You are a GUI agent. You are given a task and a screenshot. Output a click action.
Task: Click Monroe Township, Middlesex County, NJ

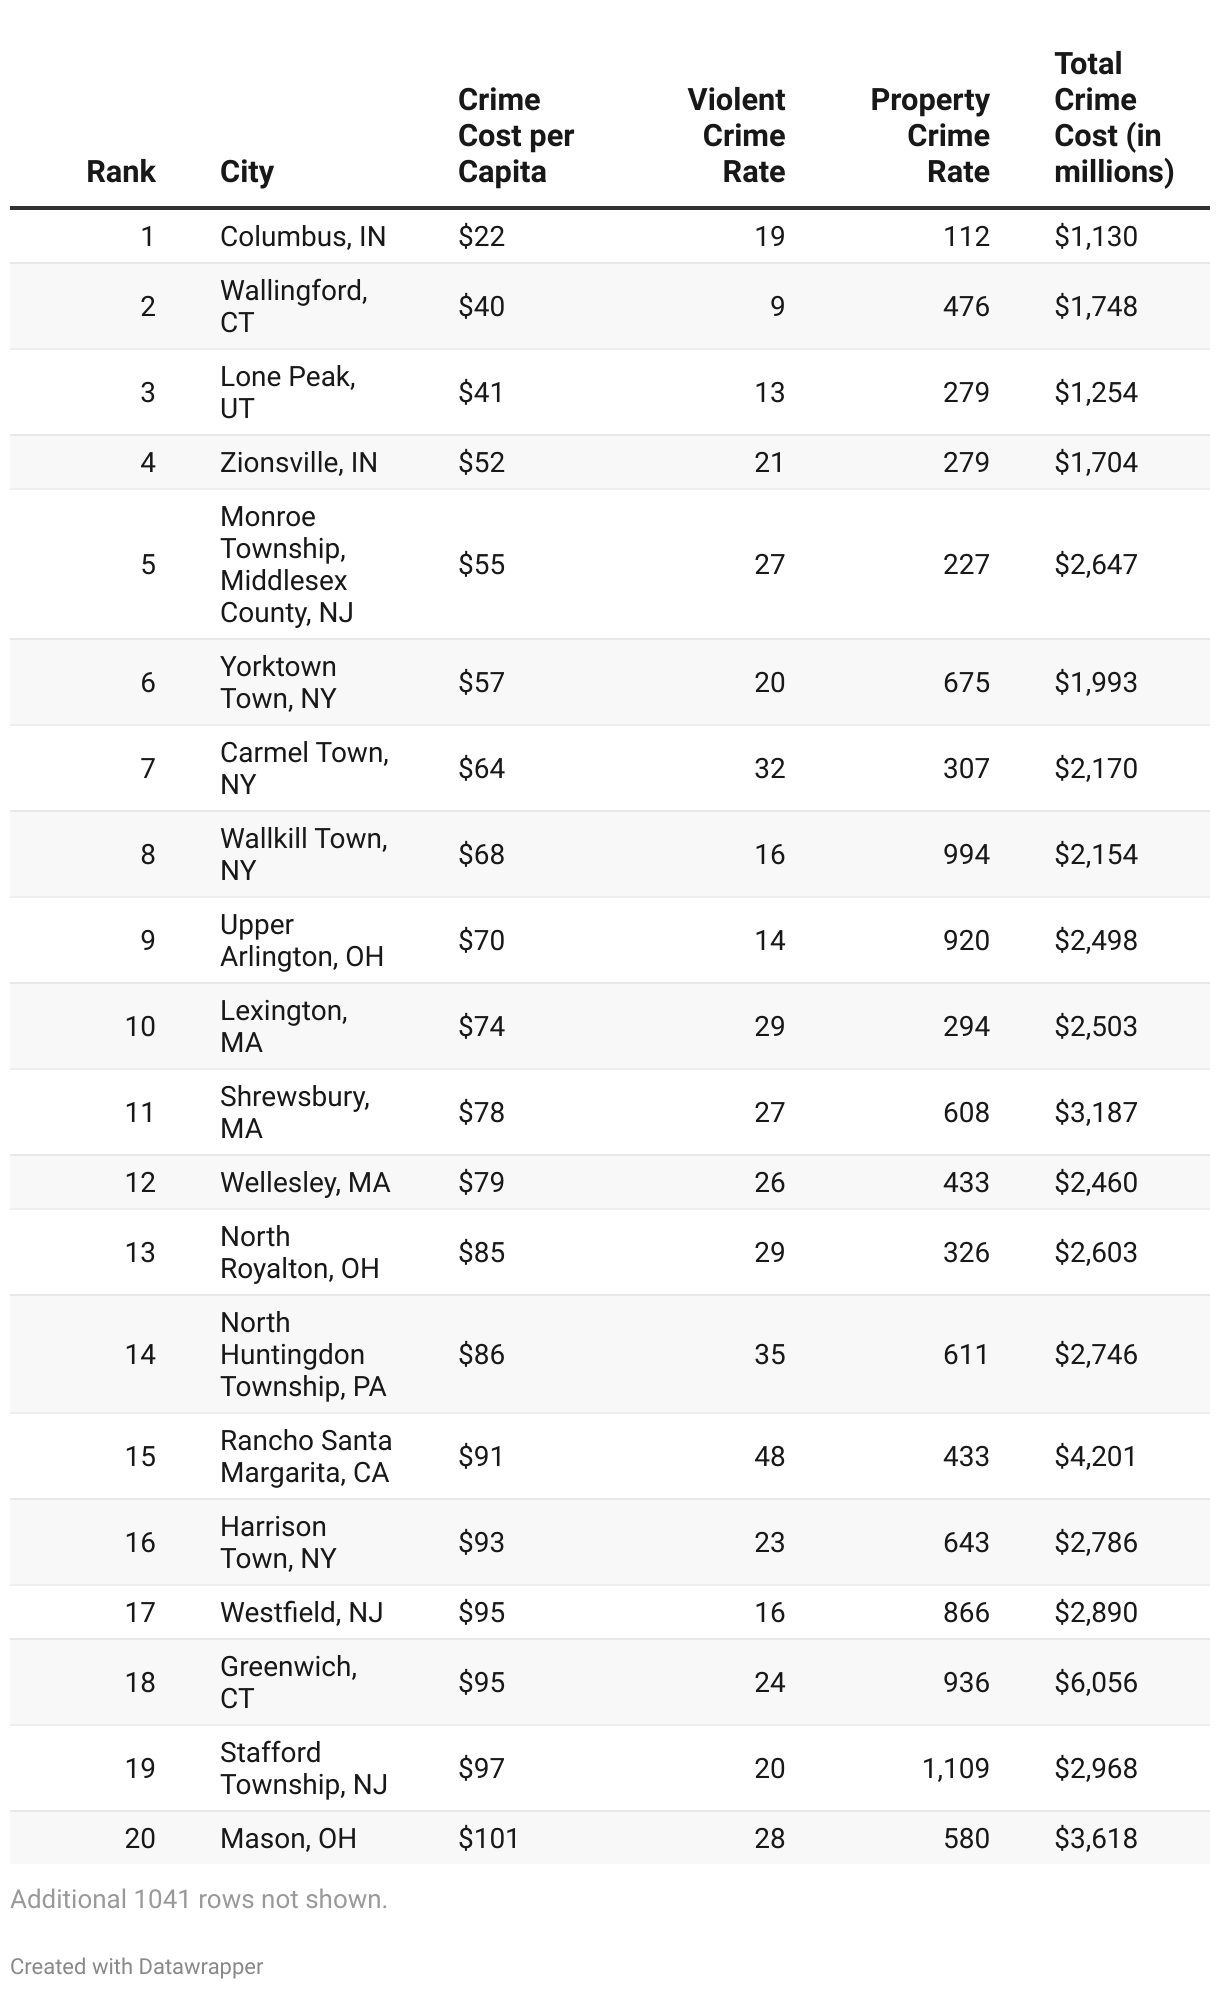point(287,564)
